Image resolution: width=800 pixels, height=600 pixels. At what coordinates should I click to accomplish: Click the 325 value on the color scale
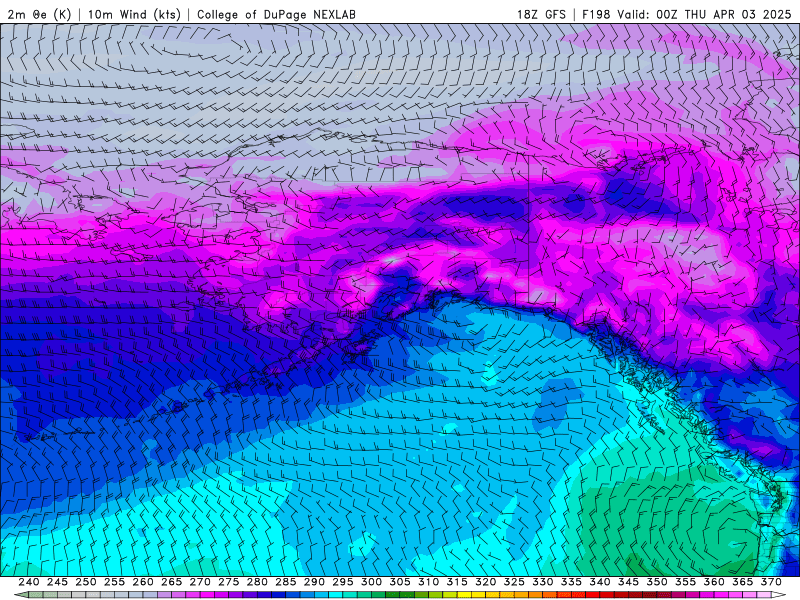514,582
